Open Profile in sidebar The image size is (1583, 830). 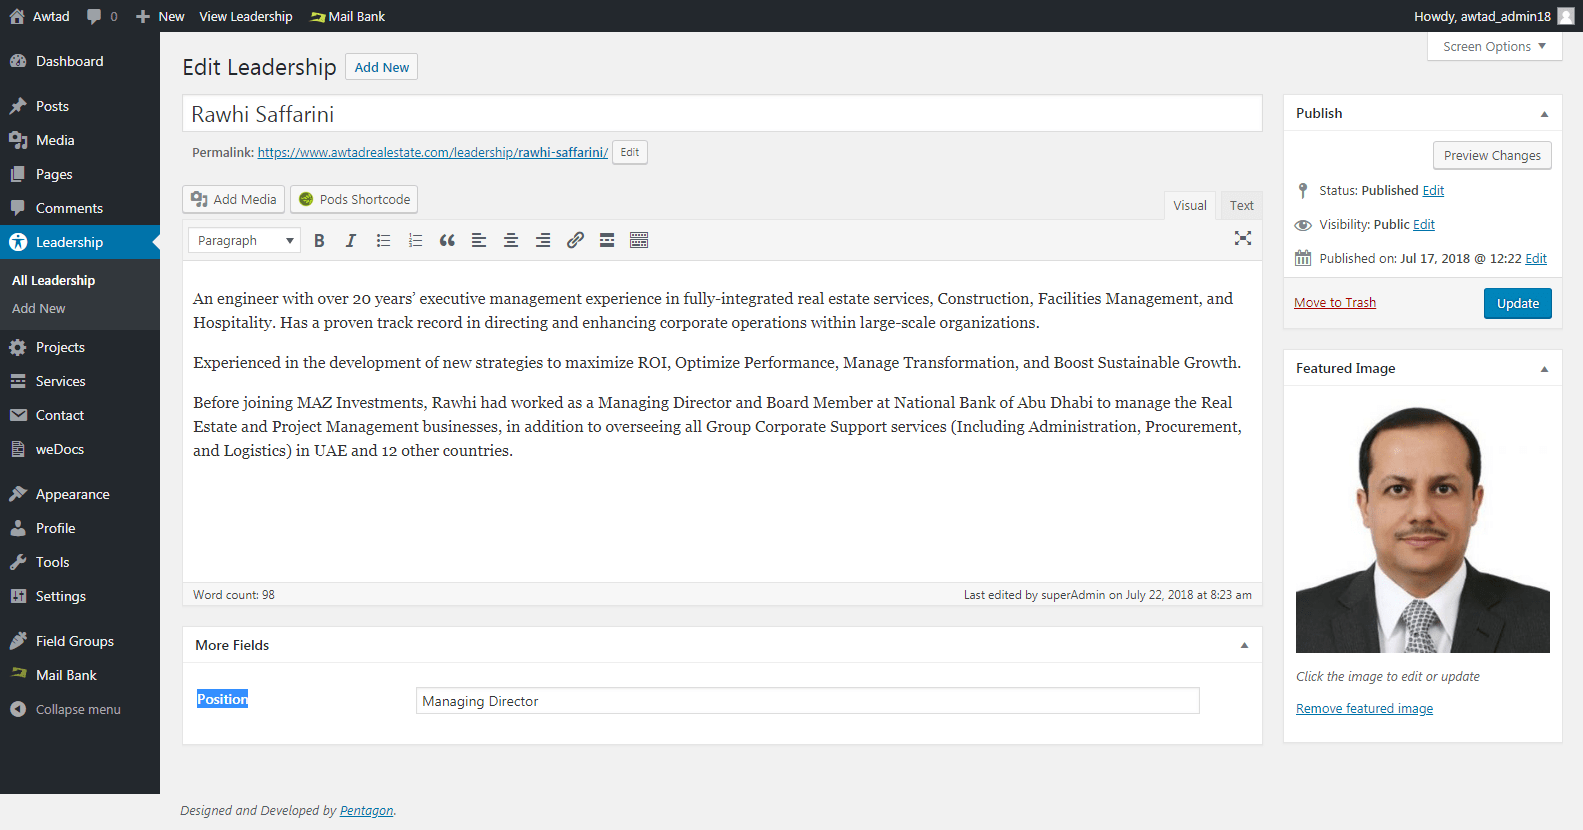click(80, 528)
